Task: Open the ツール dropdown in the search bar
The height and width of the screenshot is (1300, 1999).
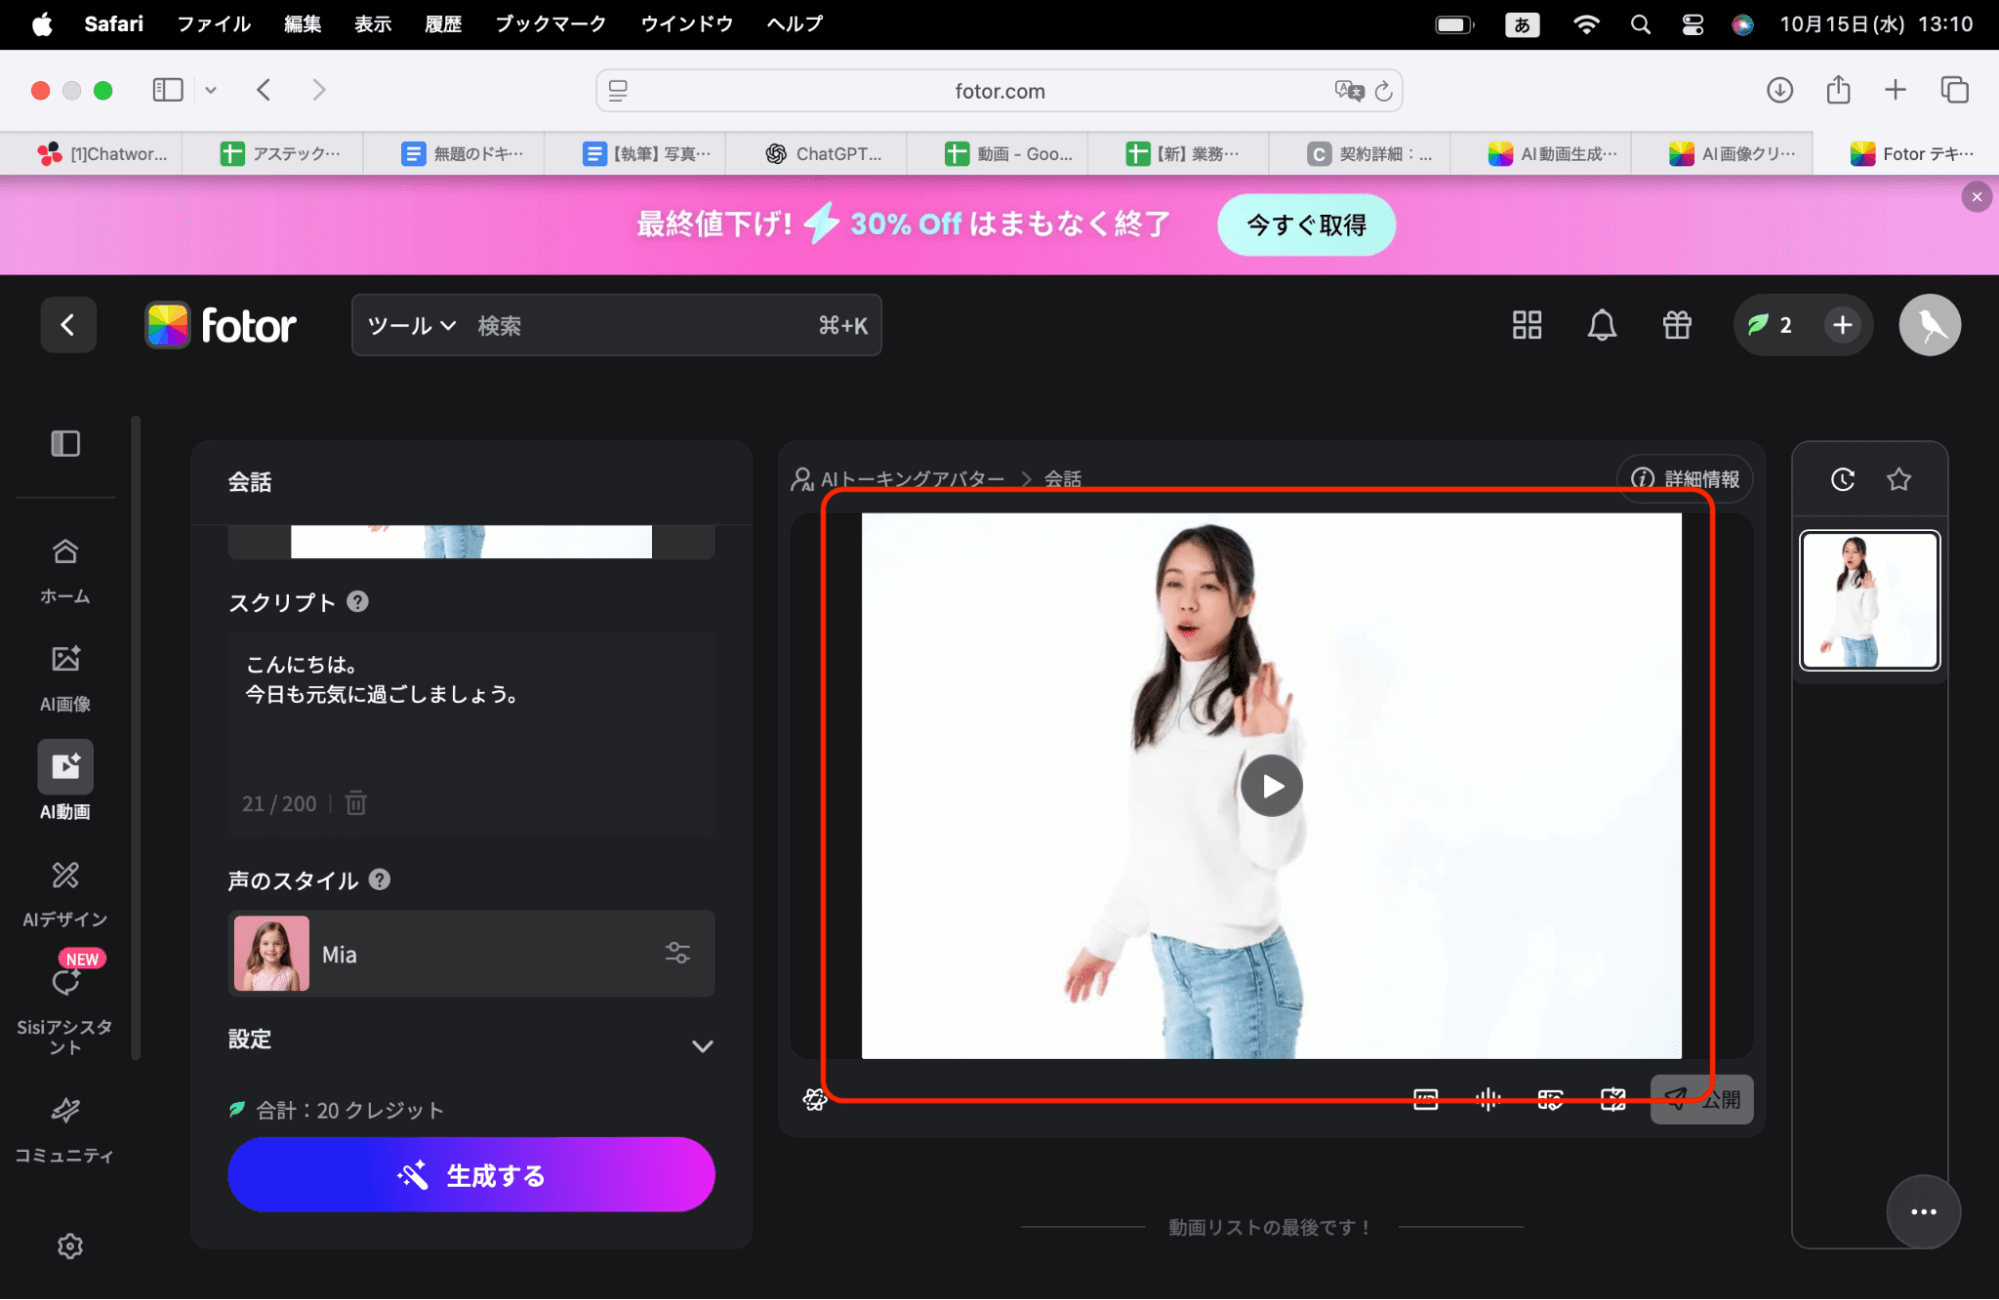Action: [x=409, y=325]
